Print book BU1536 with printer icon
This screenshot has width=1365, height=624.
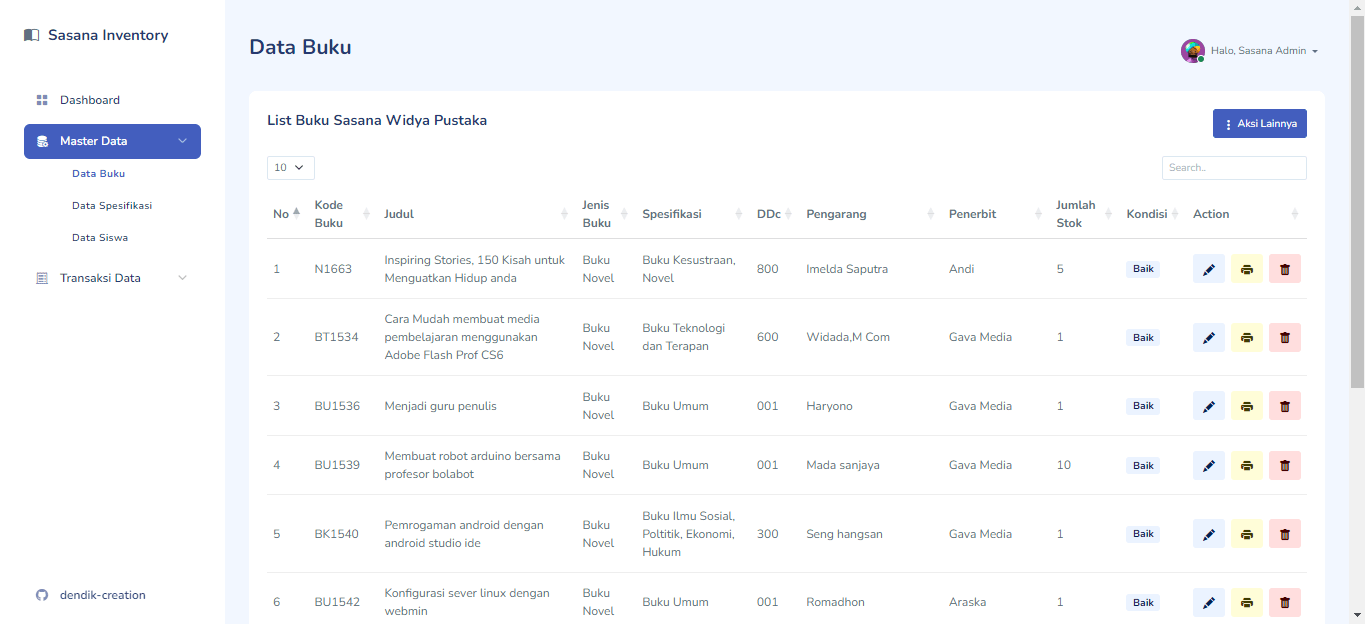click(x=1247, y=406)
